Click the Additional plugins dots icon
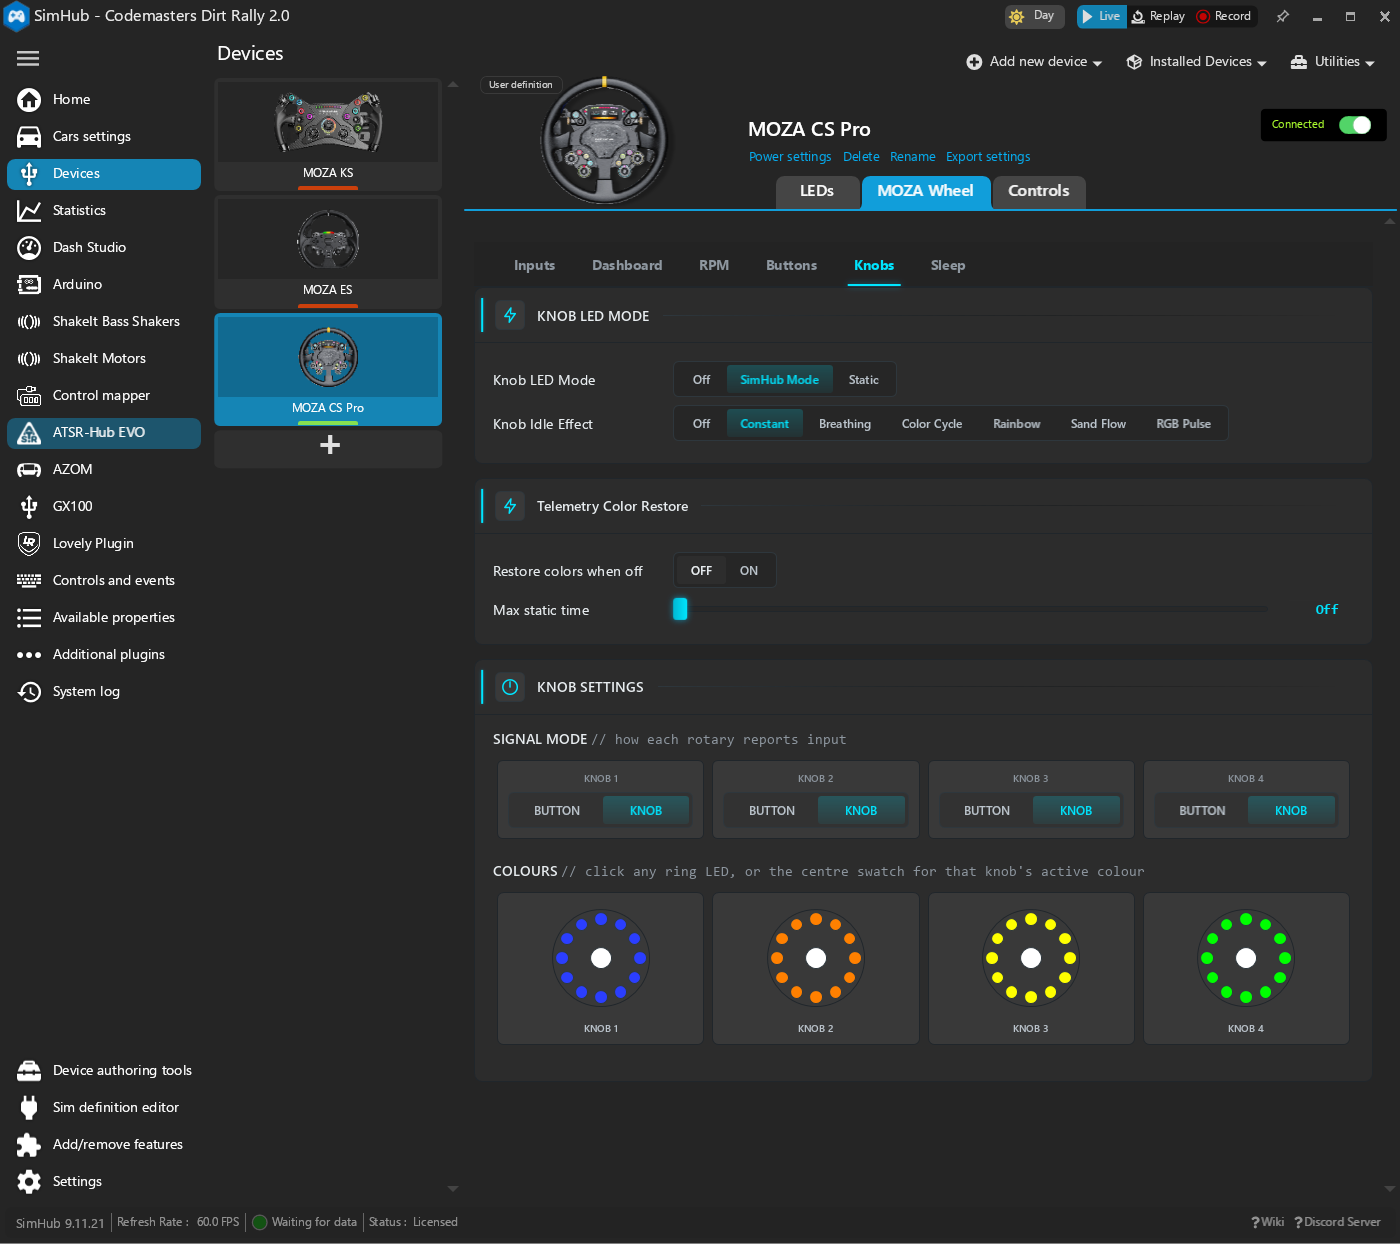This screenshot has width=1400, height=1244. (x=29, y=655)
